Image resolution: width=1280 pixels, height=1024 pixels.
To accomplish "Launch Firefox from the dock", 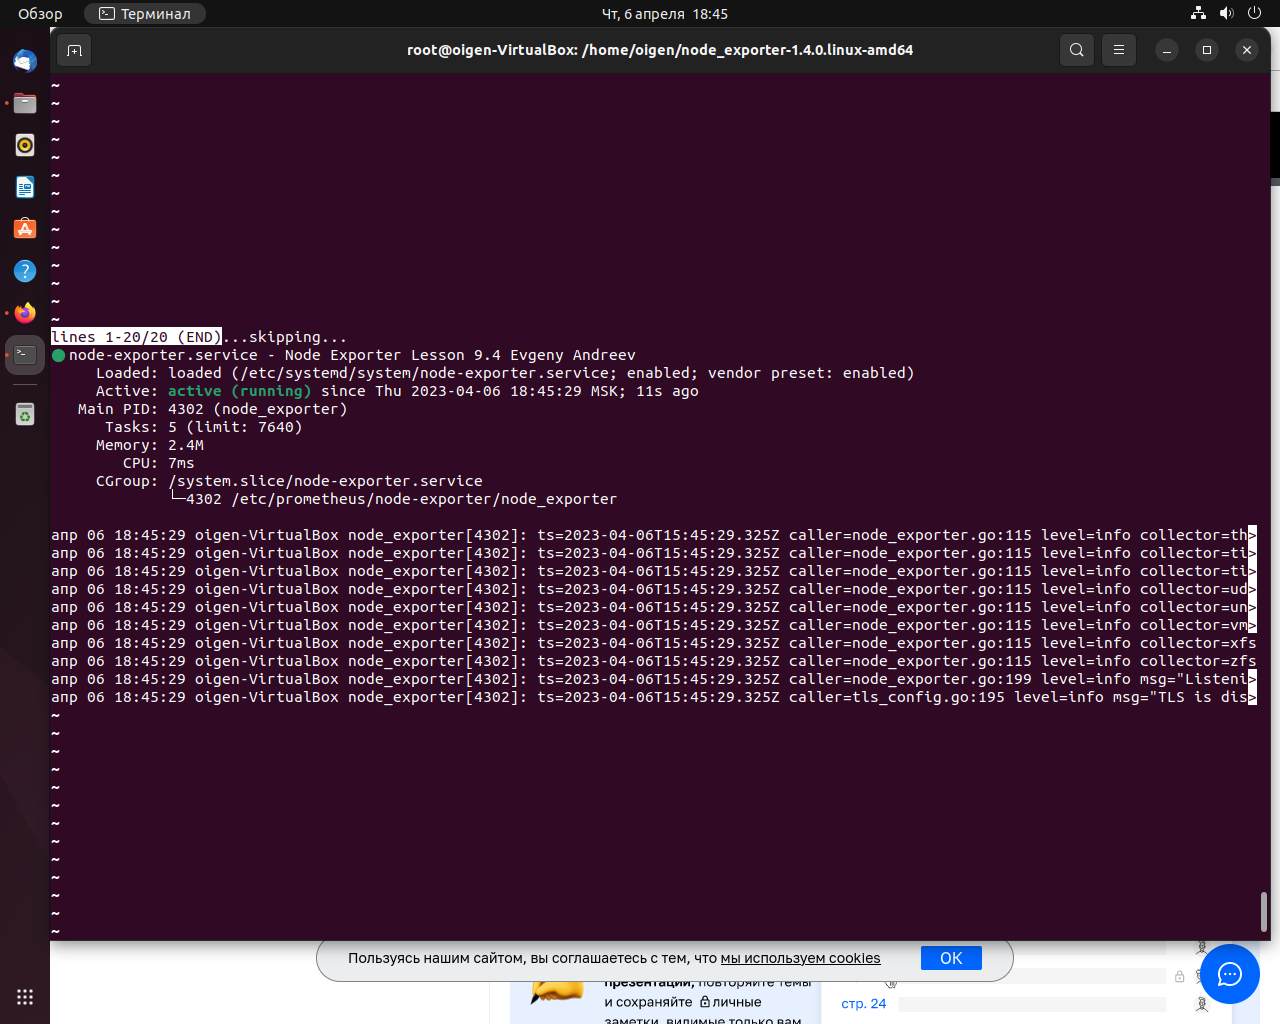I will tap(24, 312).
